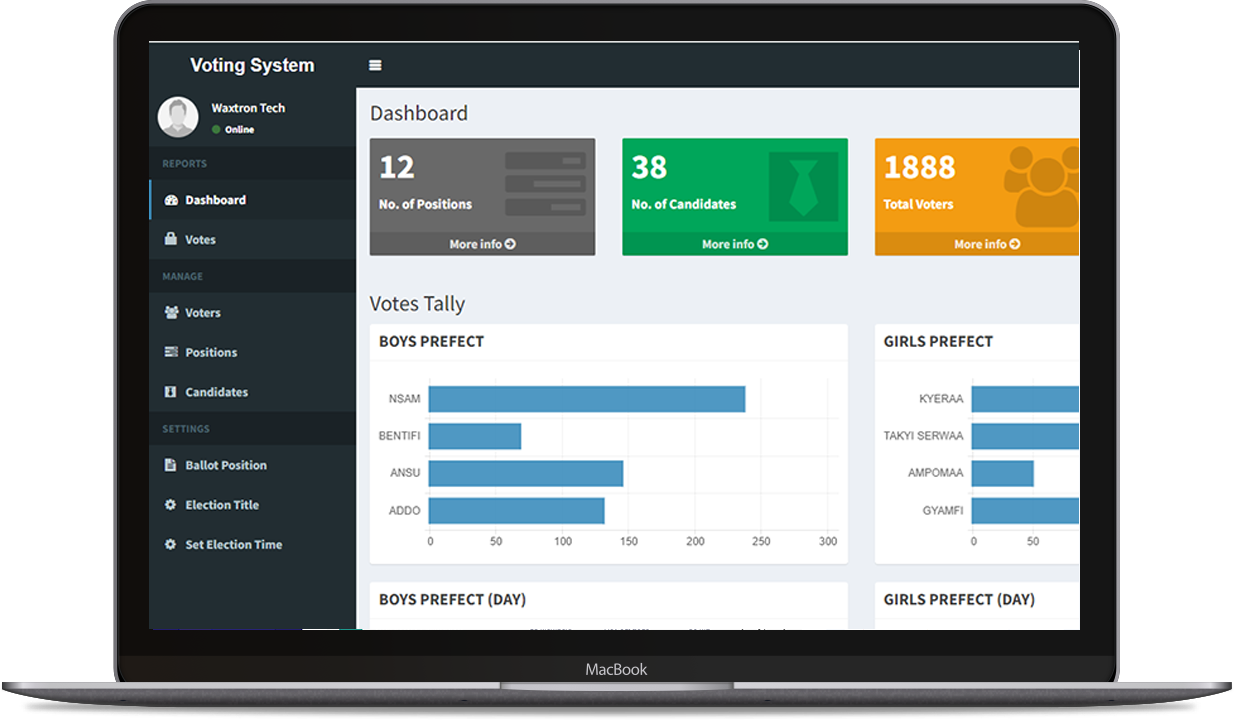Click the Positions list icon in the sidebar

(x=170, y=353)
